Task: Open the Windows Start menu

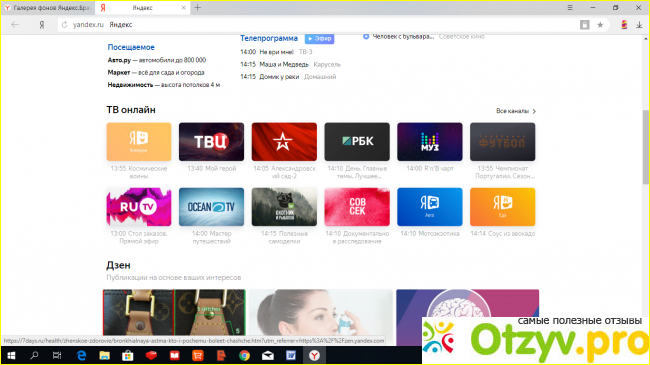Action: [11, 355]
